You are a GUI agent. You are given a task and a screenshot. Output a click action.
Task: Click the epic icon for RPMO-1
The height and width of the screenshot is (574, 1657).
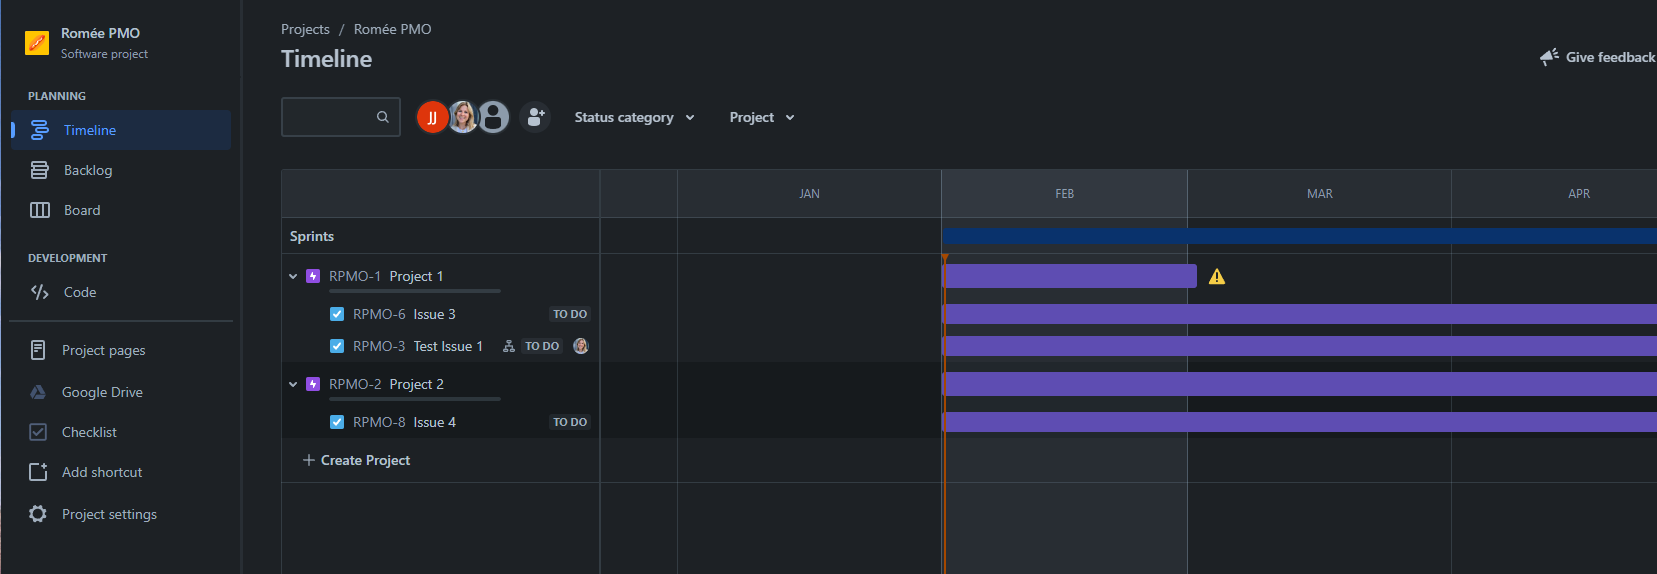(313, 276)
